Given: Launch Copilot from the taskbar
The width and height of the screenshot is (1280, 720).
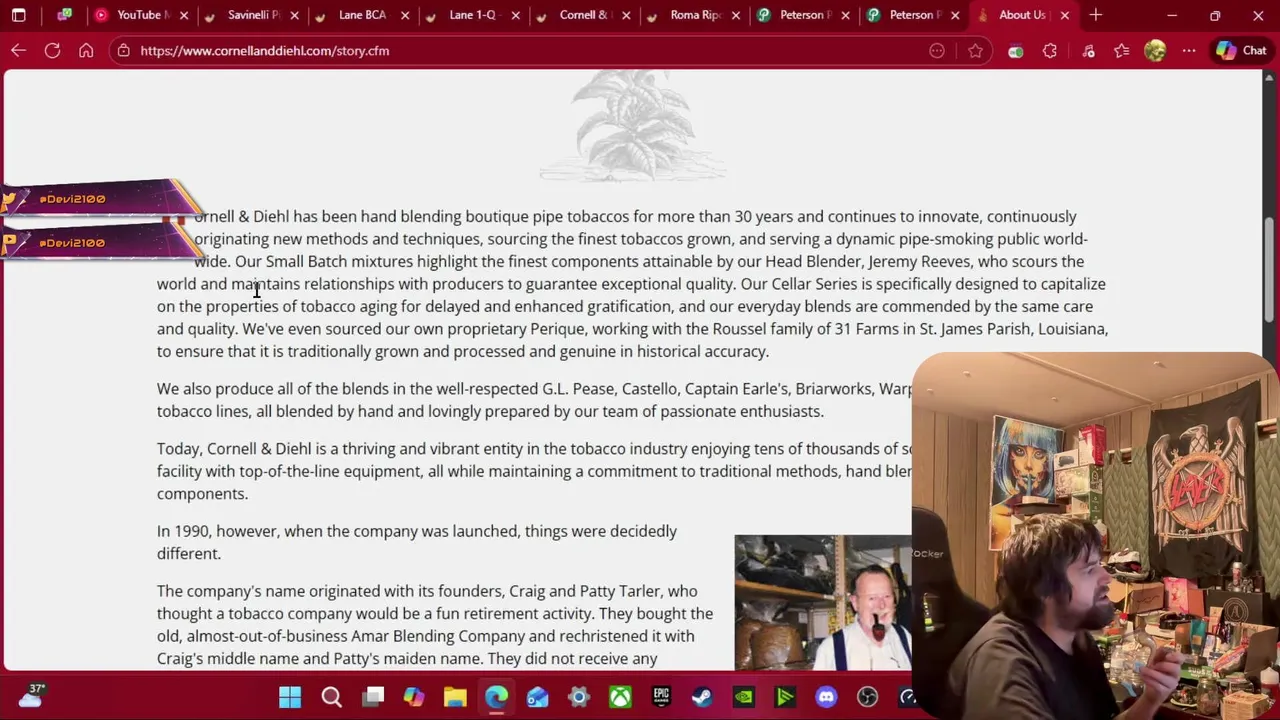Looking at the screenshot, I should tap(414, 697).
